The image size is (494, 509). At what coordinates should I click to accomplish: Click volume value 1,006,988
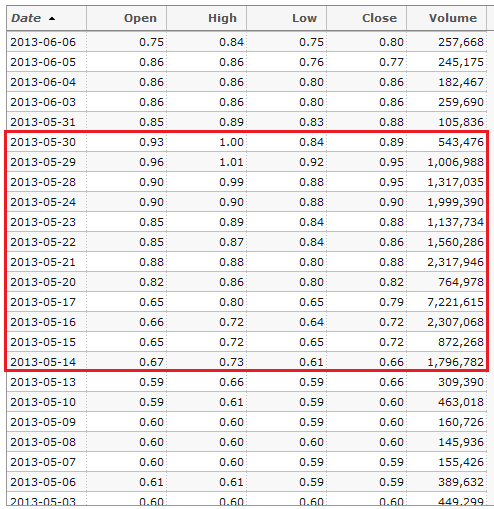click(455, 162)
